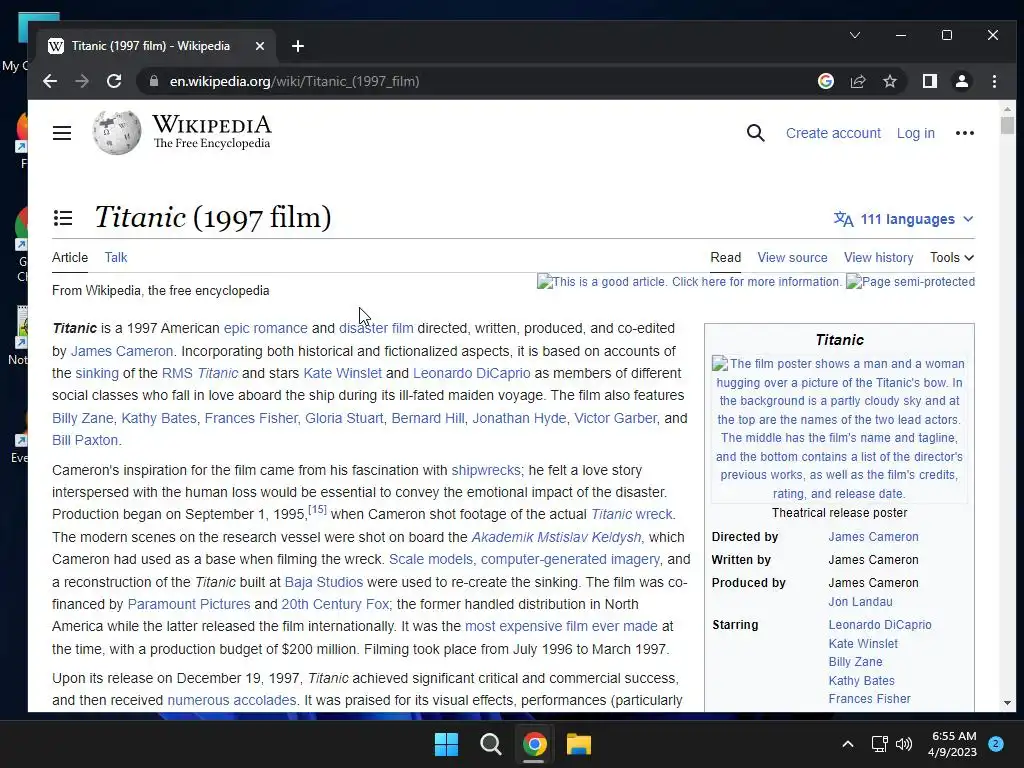The height and width of the screenshot is (768, 1024).
Task: Open Chrome side panel
Action: pyautogui.click(x=929, y=81)
